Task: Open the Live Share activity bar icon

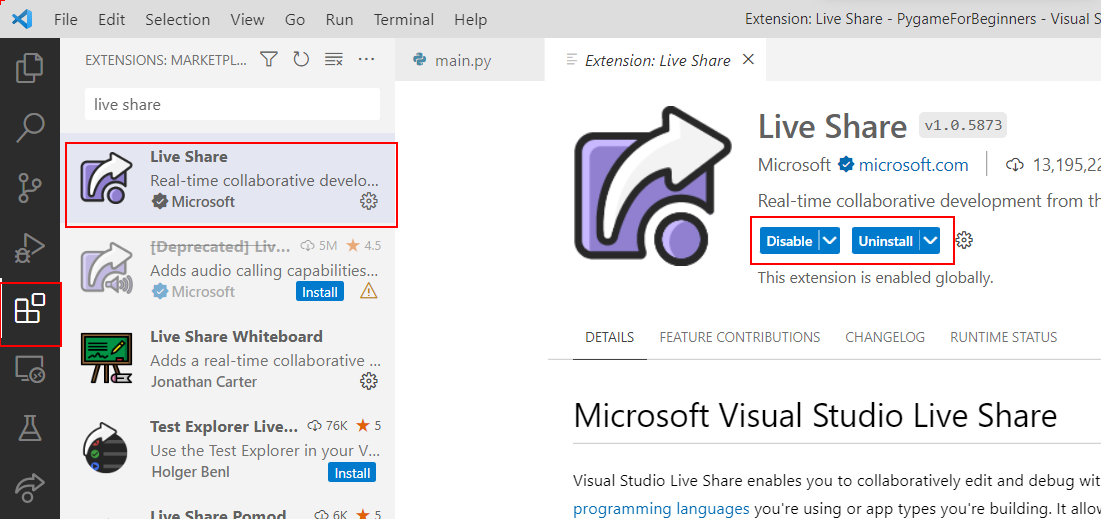Action: 29,487
